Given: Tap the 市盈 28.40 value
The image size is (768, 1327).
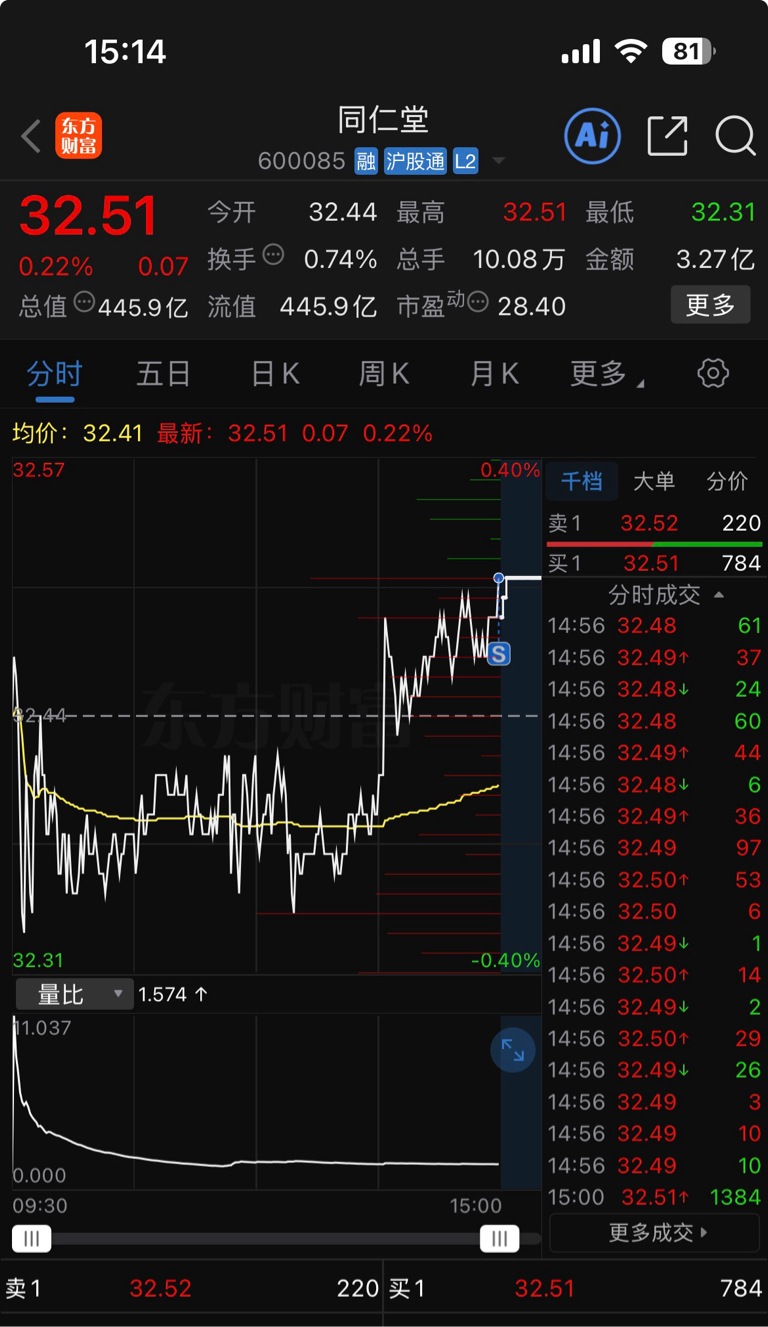Looking at the screenshot, I should click(532, 306).
